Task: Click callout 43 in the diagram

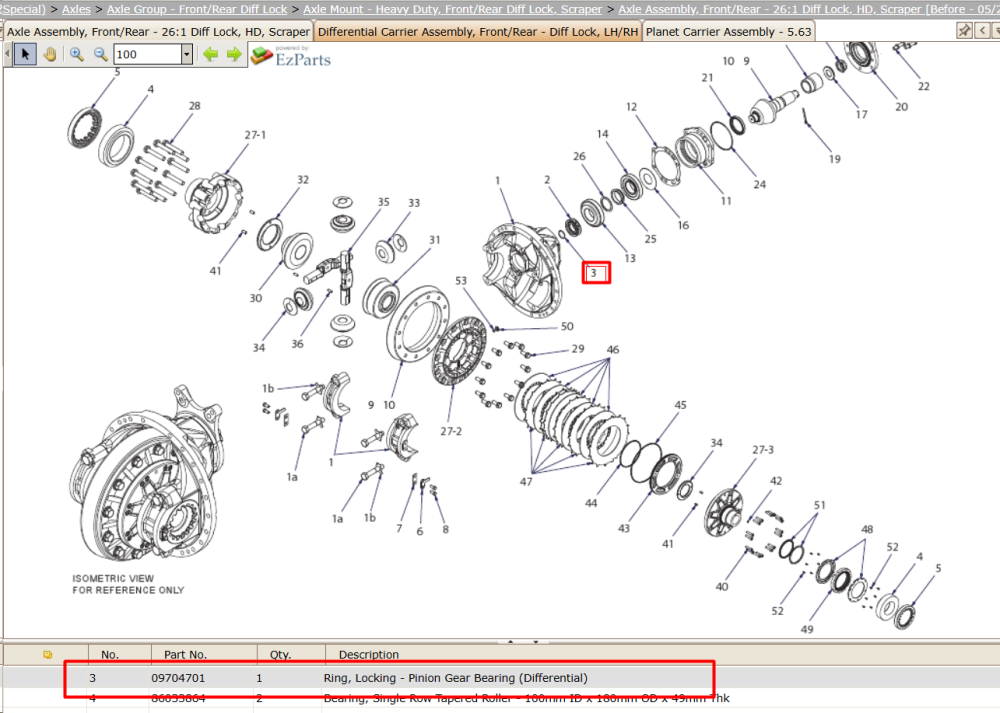Action: pos(624,528)
